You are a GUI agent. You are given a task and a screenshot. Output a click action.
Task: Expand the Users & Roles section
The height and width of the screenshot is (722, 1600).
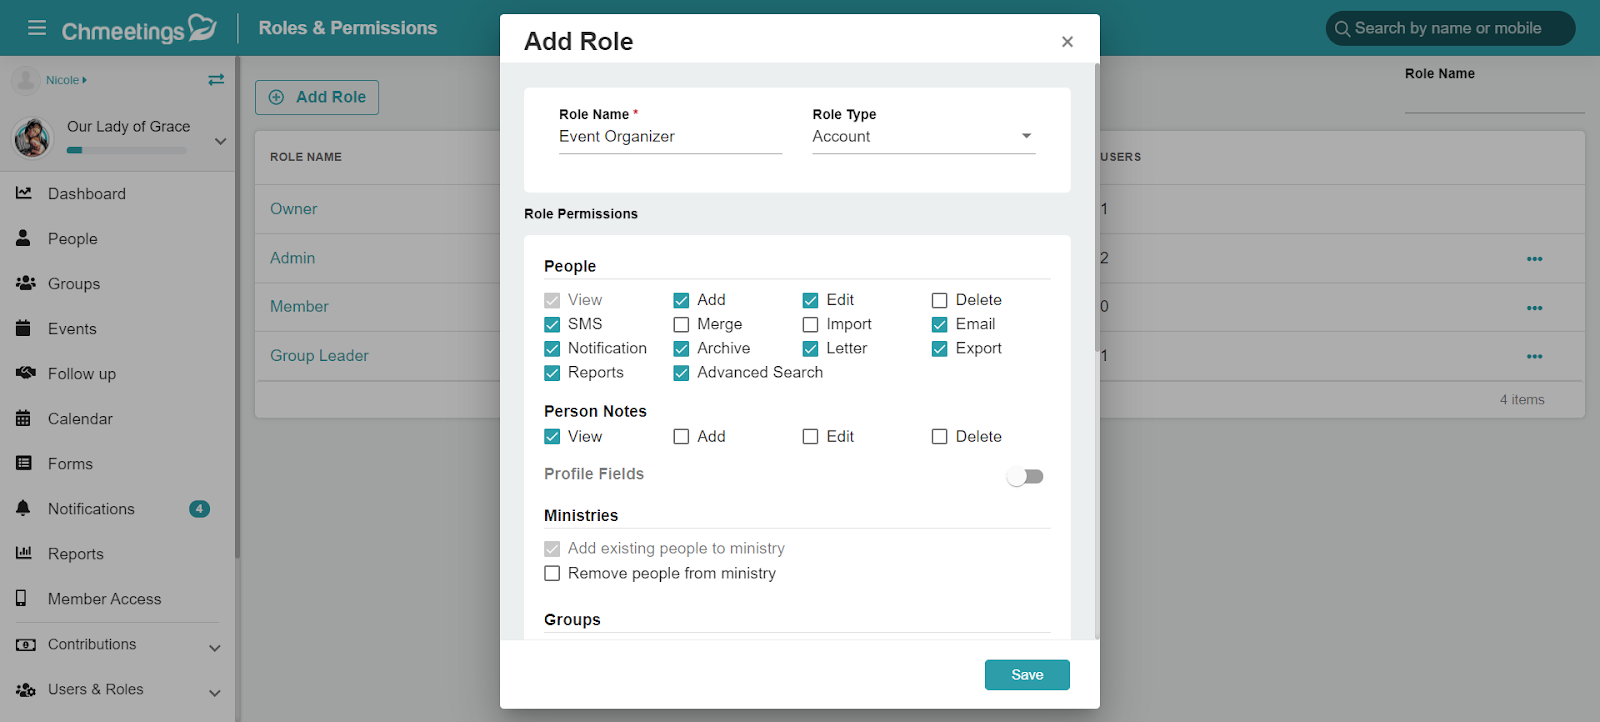tap(214, 693)
